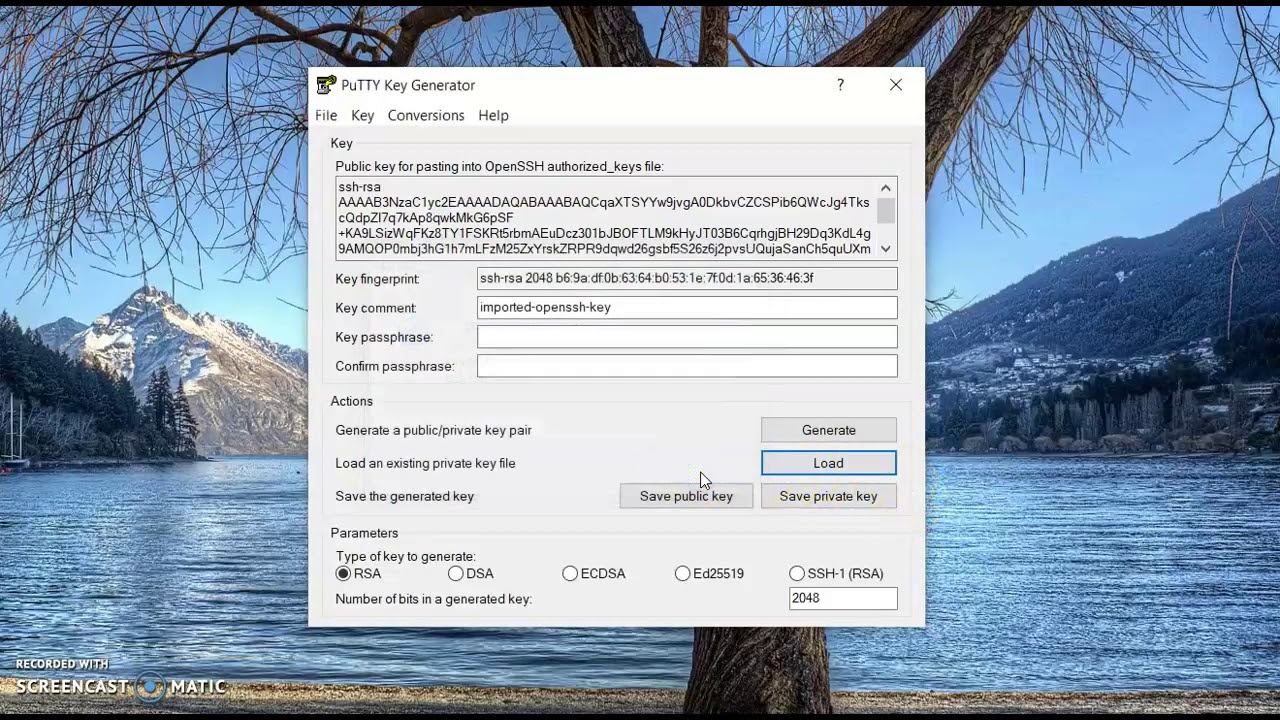1280x720 pixels.
Task: Click the 'Confirm passphrase:' label
Action: coord(395,366)
